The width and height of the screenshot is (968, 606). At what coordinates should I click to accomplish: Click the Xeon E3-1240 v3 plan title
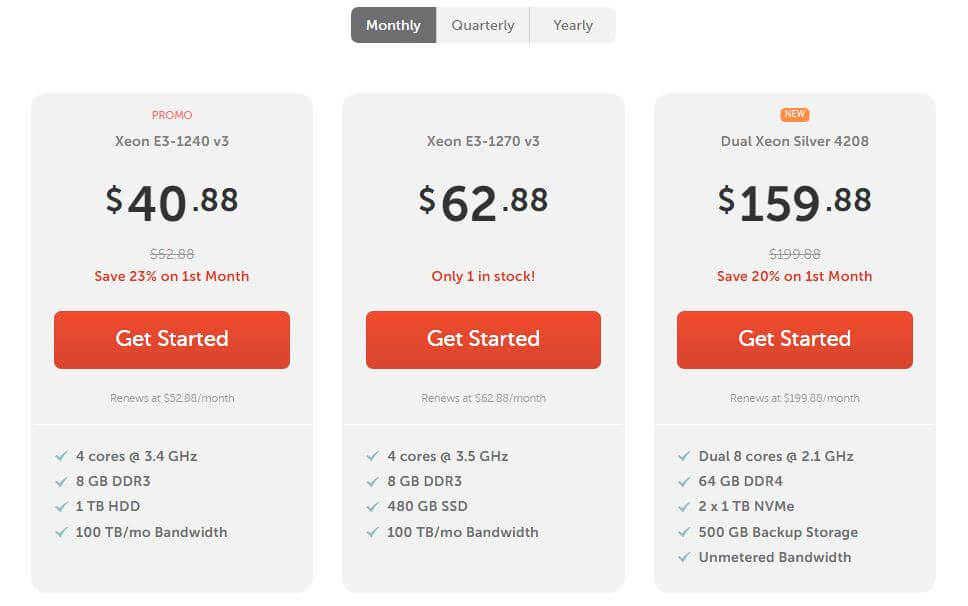pyautogui.click(x=172, y=141)
